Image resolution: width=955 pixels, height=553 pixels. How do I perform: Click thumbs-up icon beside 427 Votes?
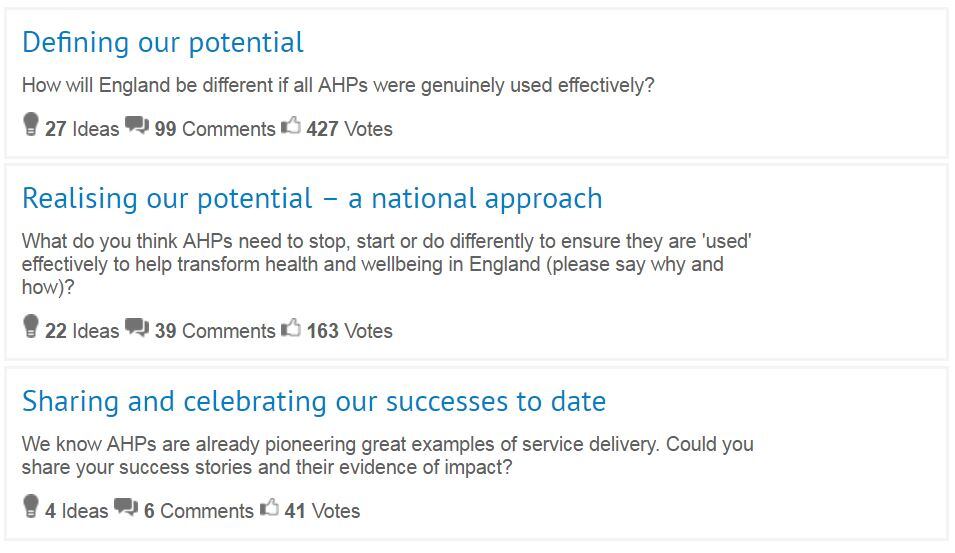click(x=291, y=125)
